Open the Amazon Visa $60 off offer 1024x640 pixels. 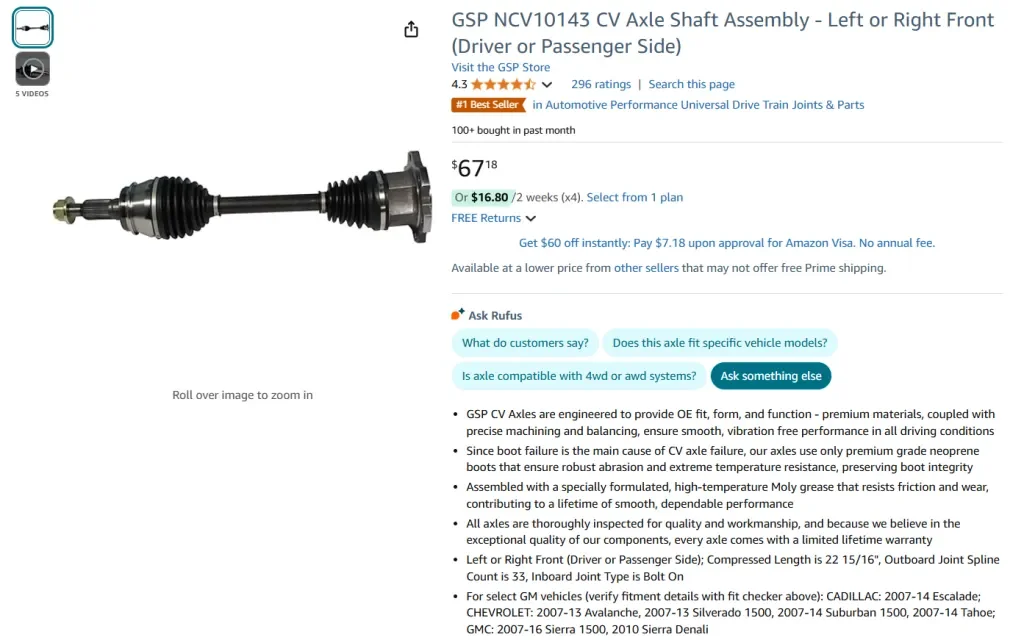(x=727, y=242)
